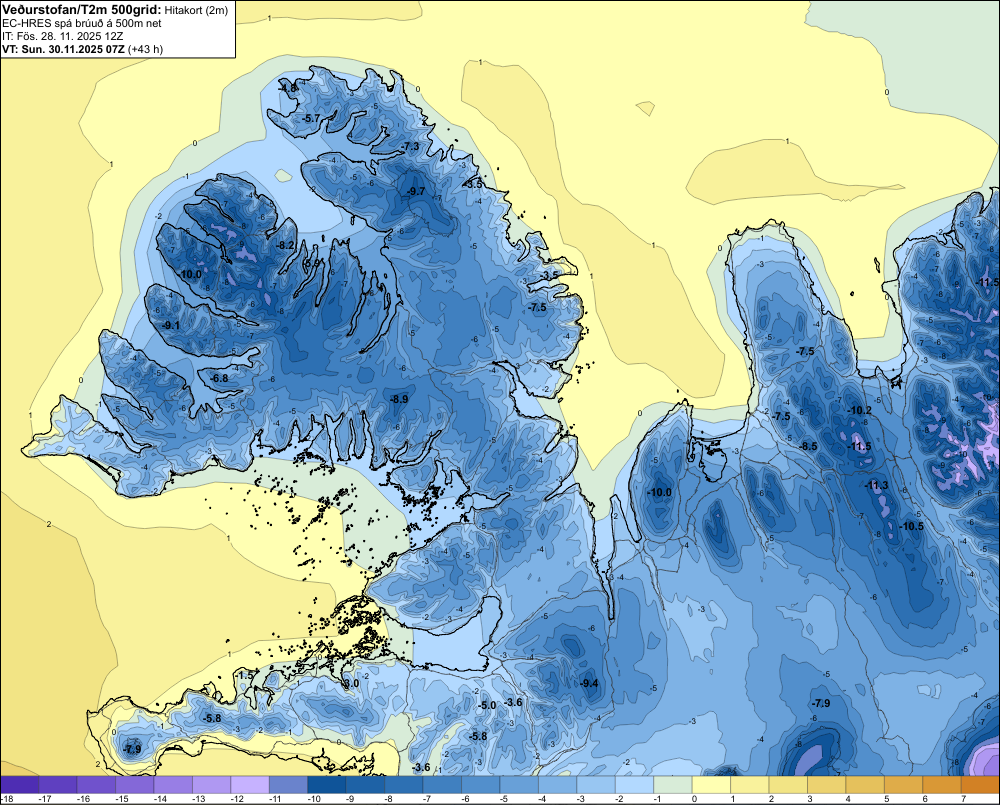This screenshot has width=1000, height=805.
Task: Click the temperature label '-8.5'
Action: tap(809, 447)
